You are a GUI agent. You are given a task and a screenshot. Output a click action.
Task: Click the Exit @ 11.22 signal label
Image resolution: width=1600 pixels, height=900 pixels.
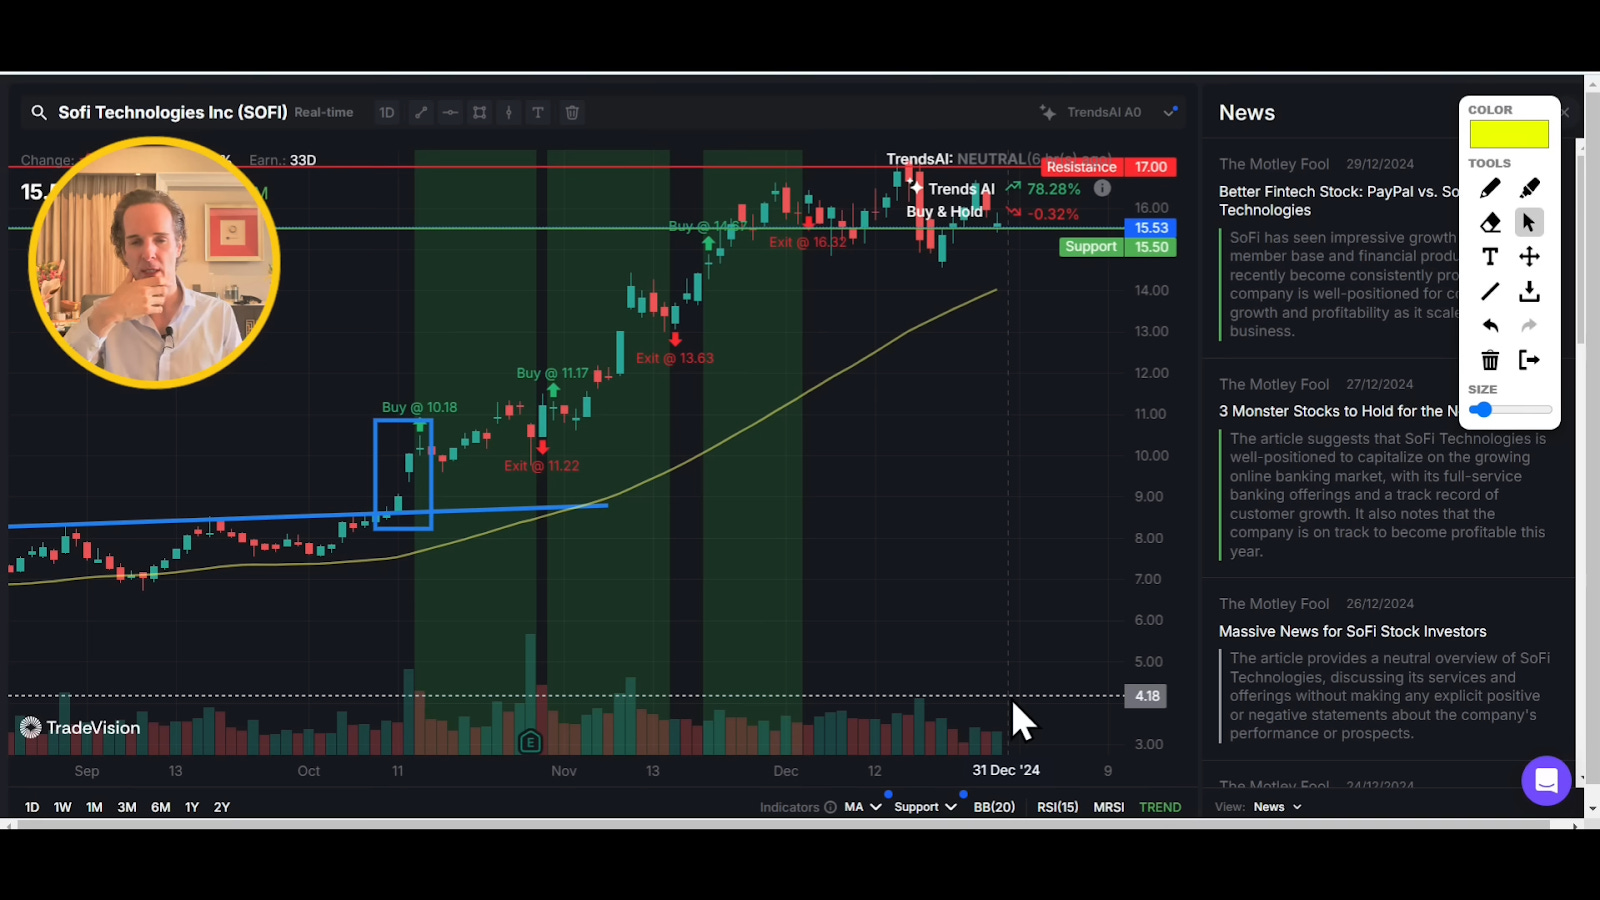pyautogui.click(x=541, y=466)
